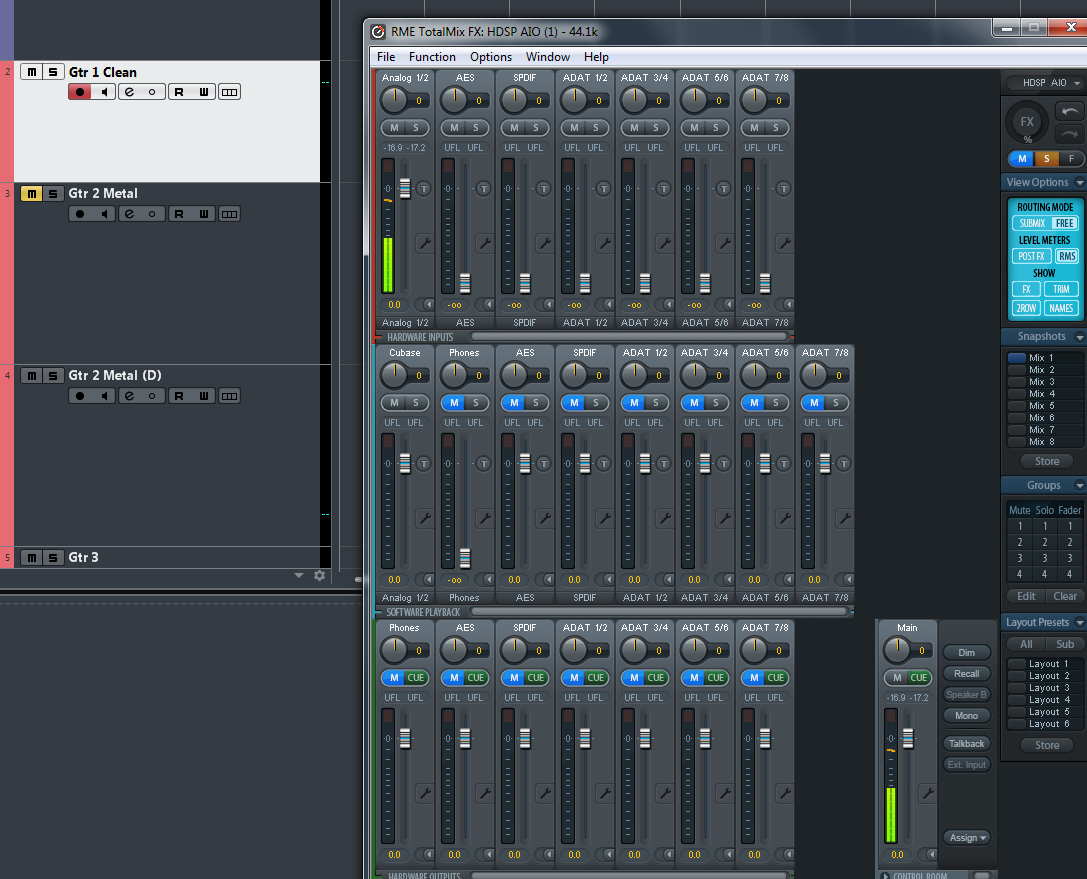This screenshot has width=1087, height=879.
Task: Select Mix 2 snapshot
Action: [x=1042, y=369]
